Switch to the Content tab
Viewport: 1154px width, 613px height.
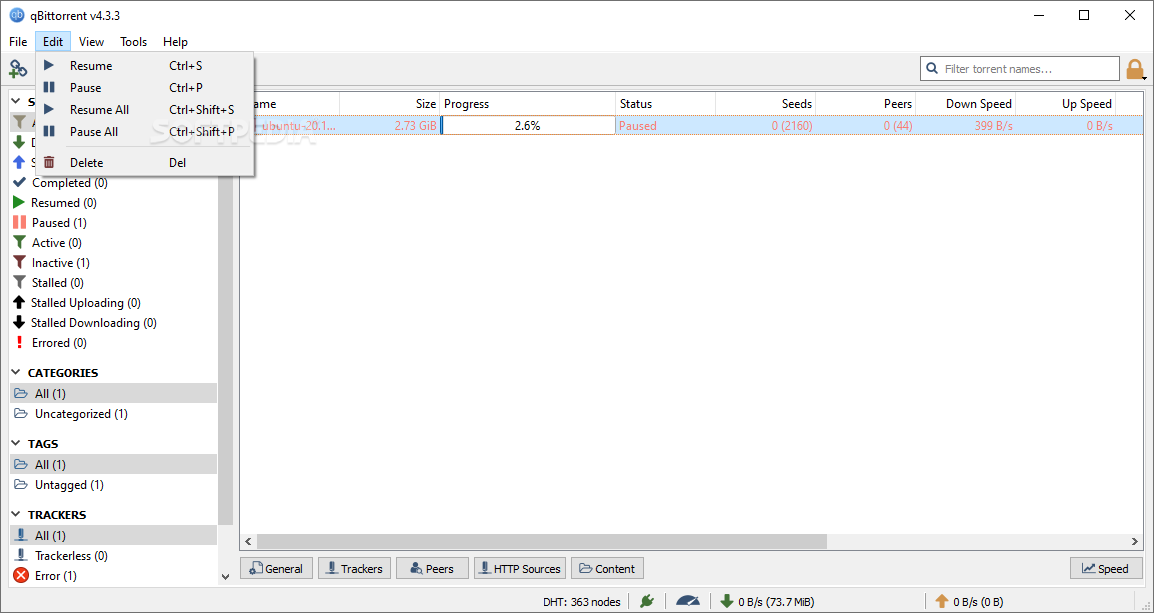(607, 568)
